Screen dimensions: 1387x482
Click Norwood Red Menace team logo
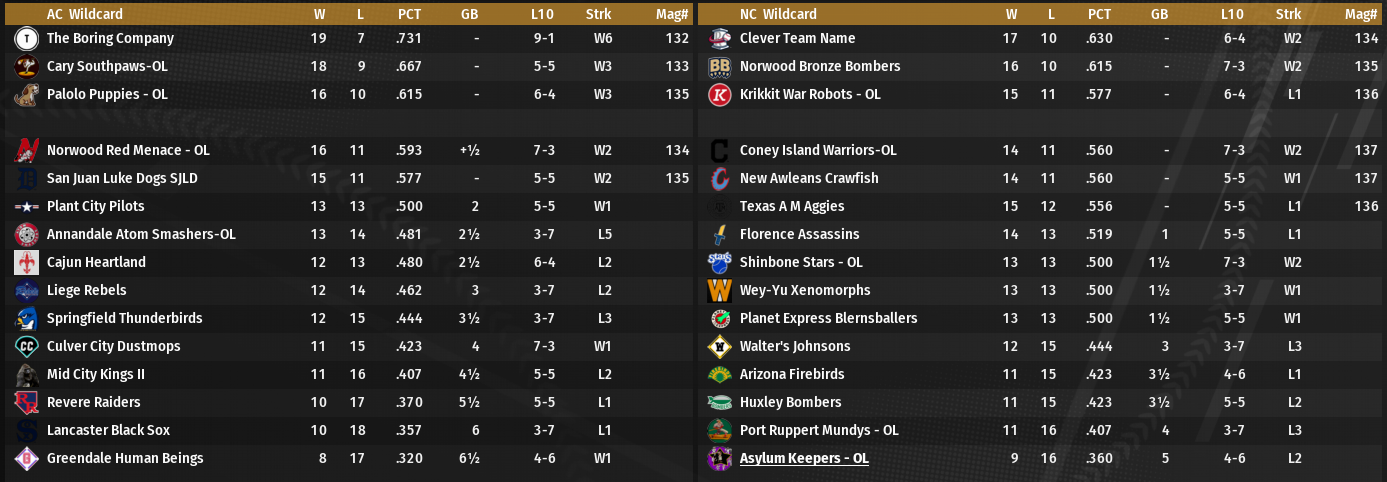[27, 150]
